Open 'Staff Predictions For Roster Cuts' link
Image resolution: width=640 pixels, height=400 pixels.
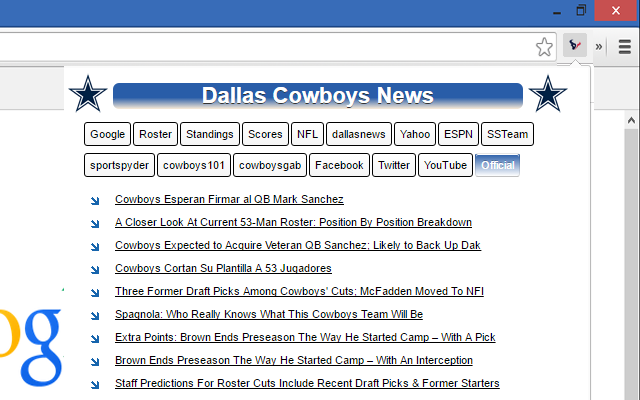(307, 383)
